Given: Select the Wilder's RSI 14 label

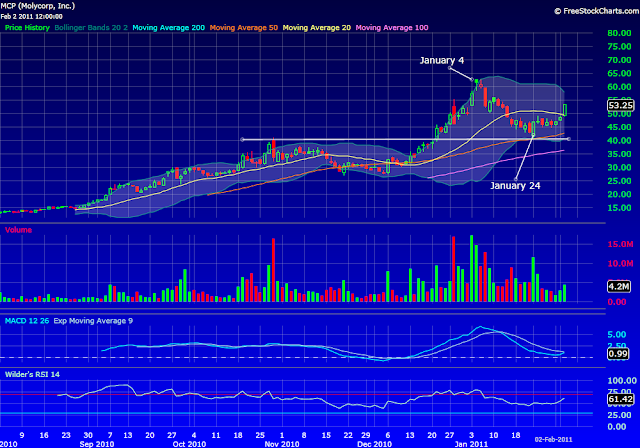Looking at the screenshot, I should pos(32,375).
